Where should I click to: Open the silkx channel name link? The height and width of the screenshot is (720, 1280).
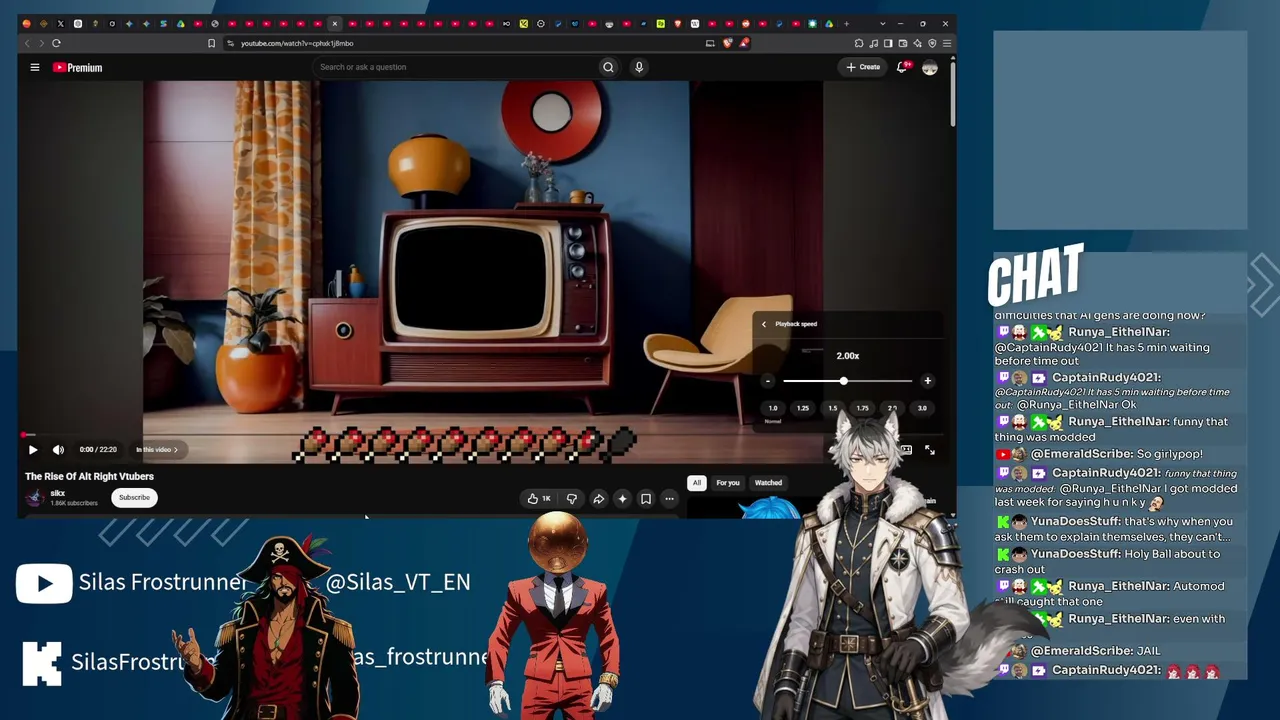click(x=58, y=493)
